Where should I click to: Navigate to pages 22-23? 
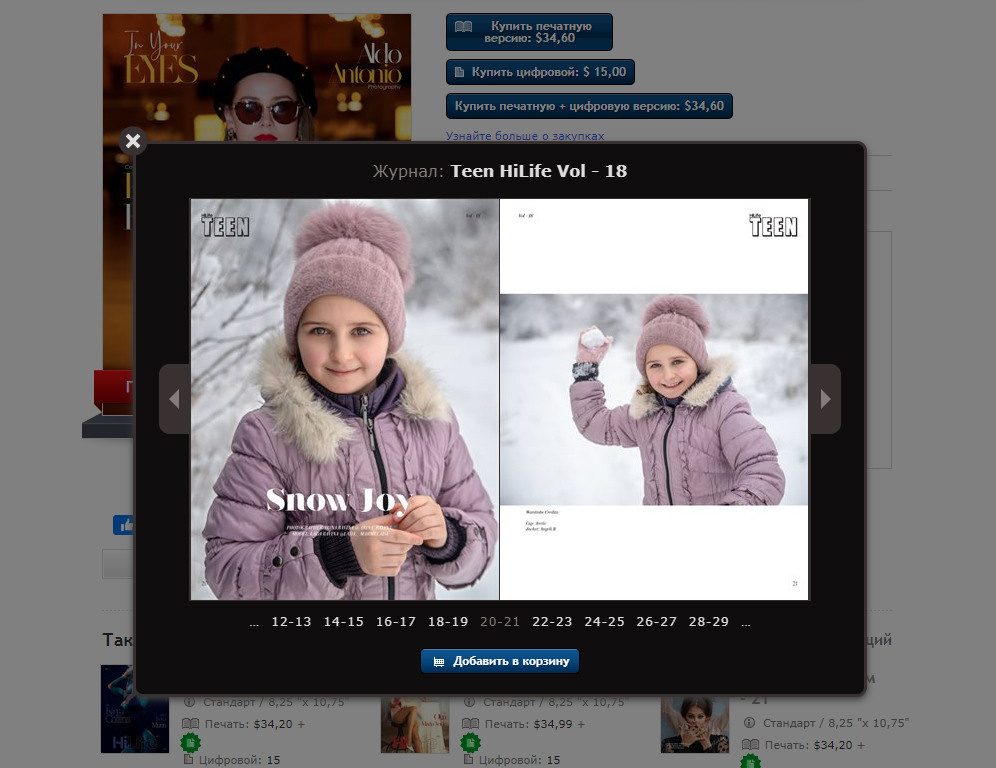pyautogui.click(x=552, y=622)
